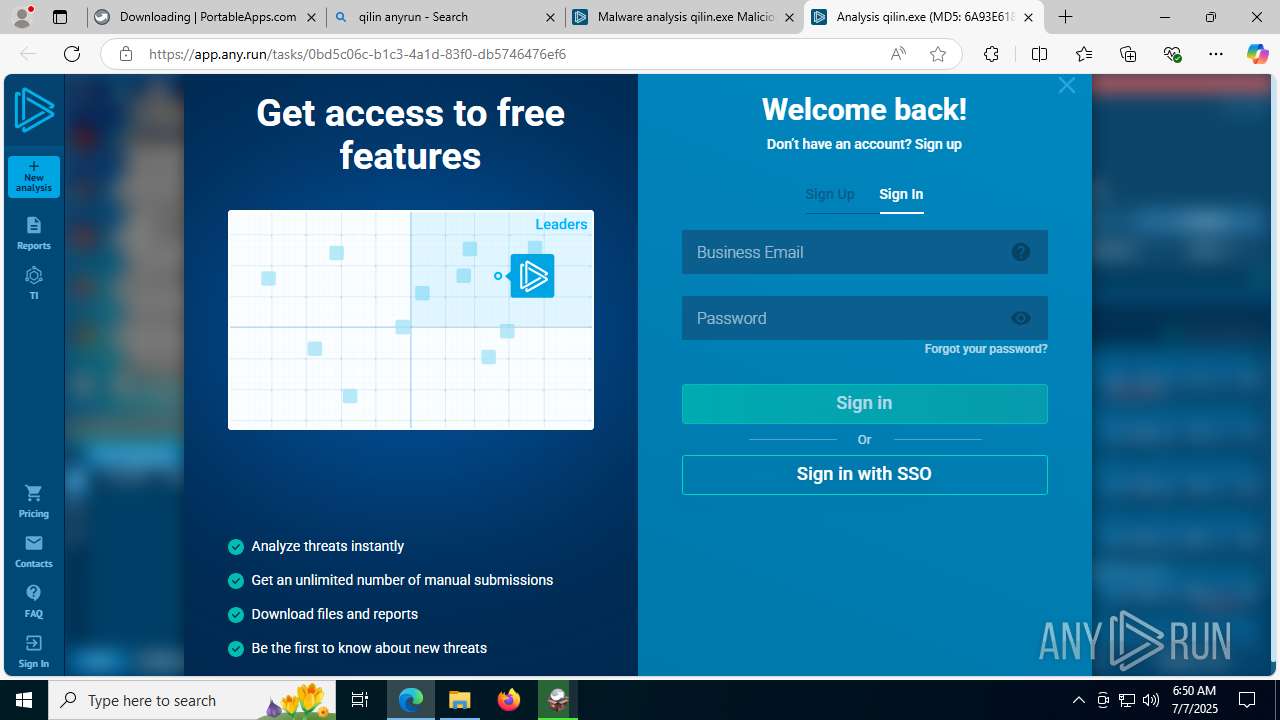Click the green Sign in button
This screenshot has width=1280, height=720.
pyautogui.click(x=865, y=404)
